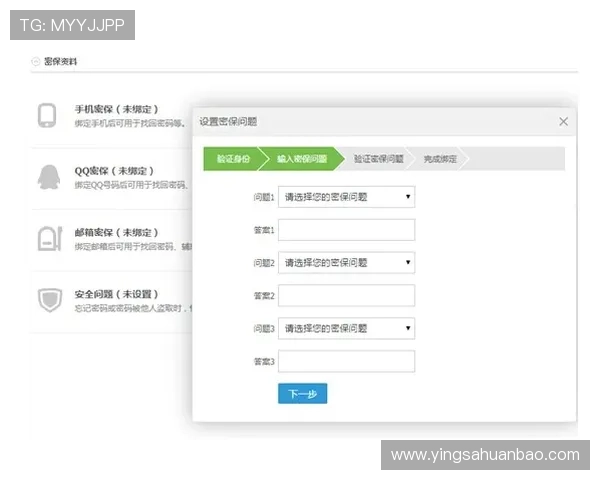Click the phone icon for 手机密保
Viewport: 600px width, 480px height.
coord(47,115)
